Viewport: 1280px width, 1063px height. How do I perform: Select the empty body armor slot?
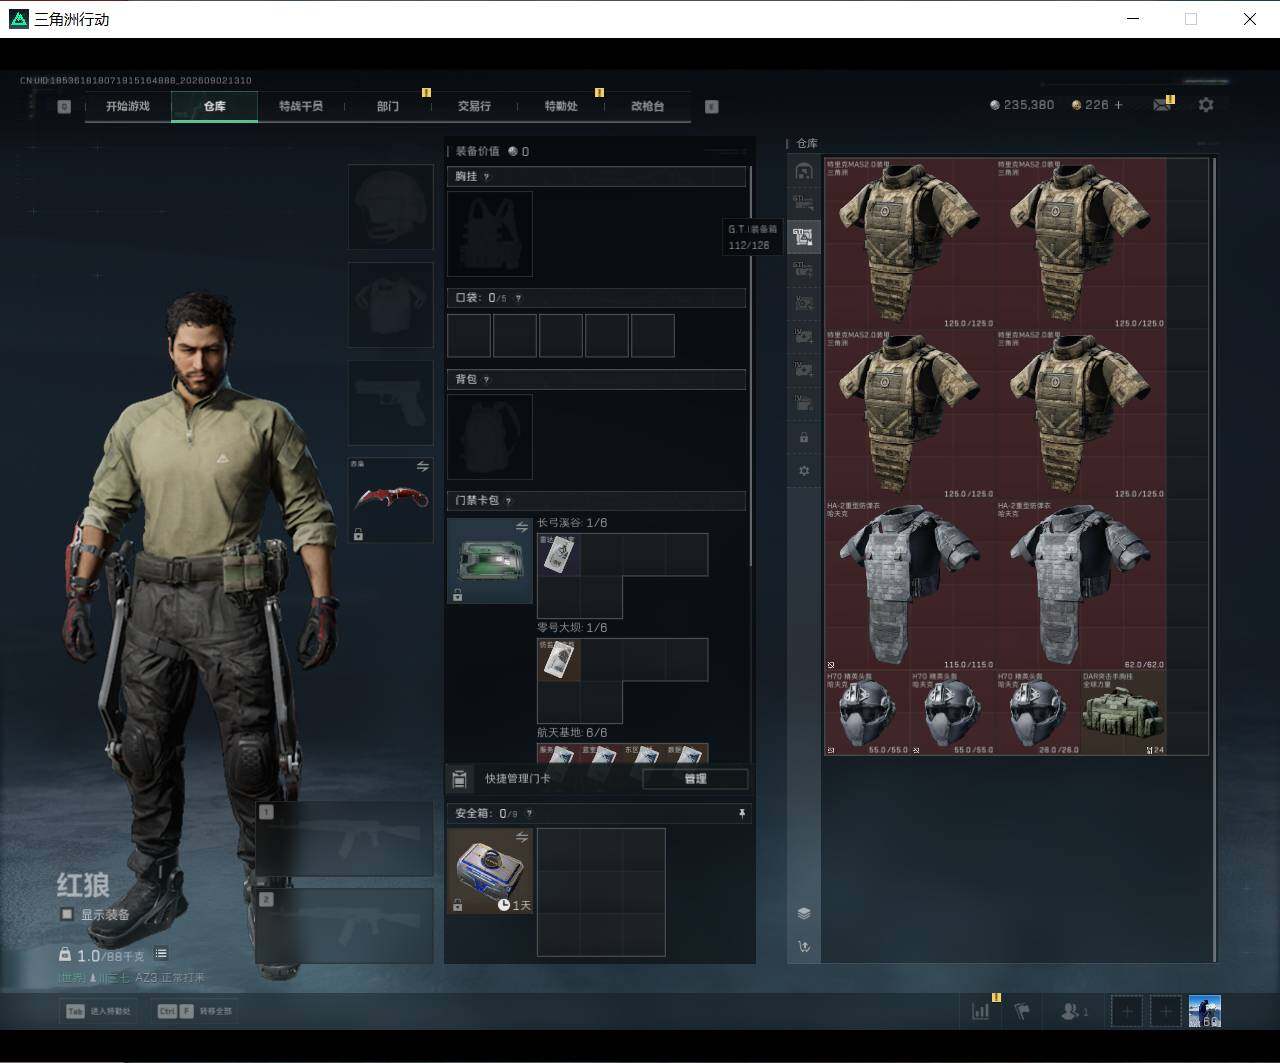click(x=391, y=305)
